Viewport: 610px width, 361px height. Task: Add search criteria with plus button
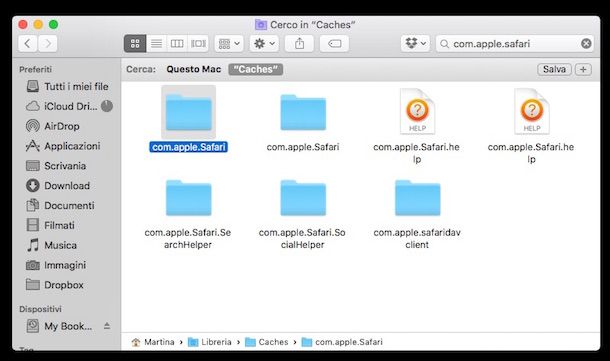point(583,69)
